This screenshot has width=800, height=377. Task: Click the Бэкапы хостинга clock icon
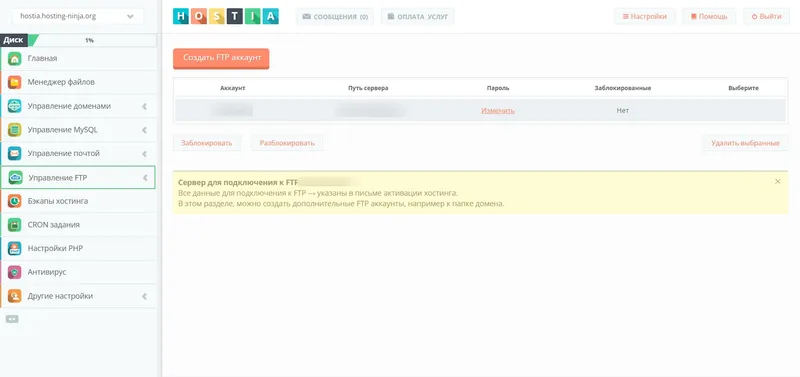click(x=14, y=201)
